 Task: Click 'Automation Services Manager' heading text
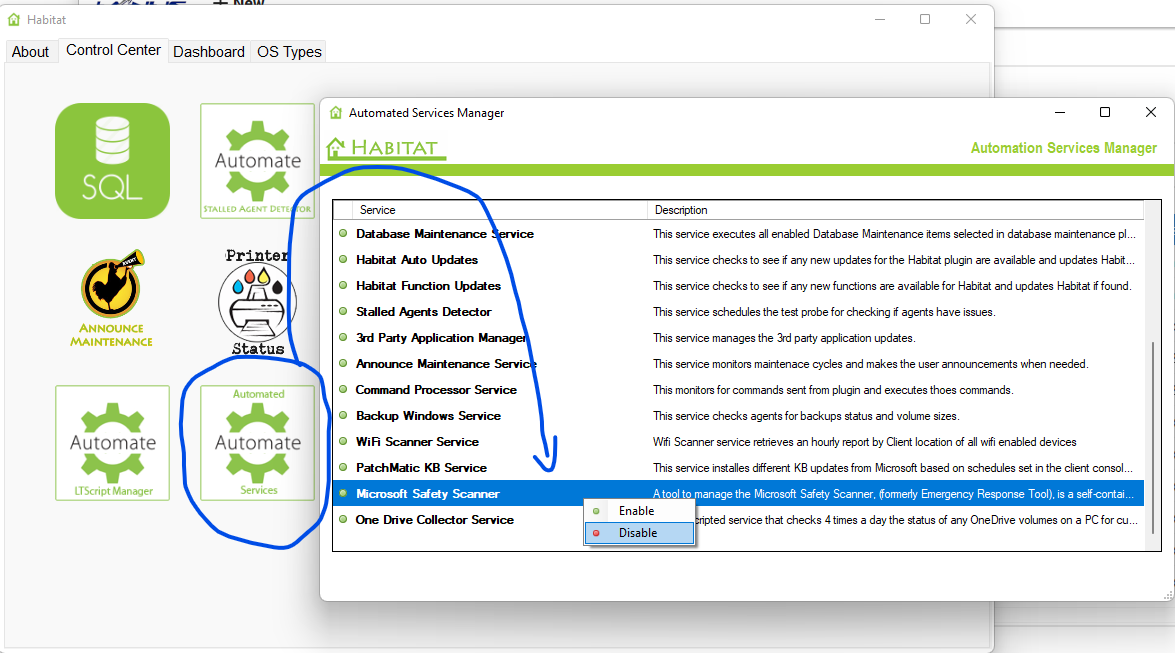(x=1063, y=148)
